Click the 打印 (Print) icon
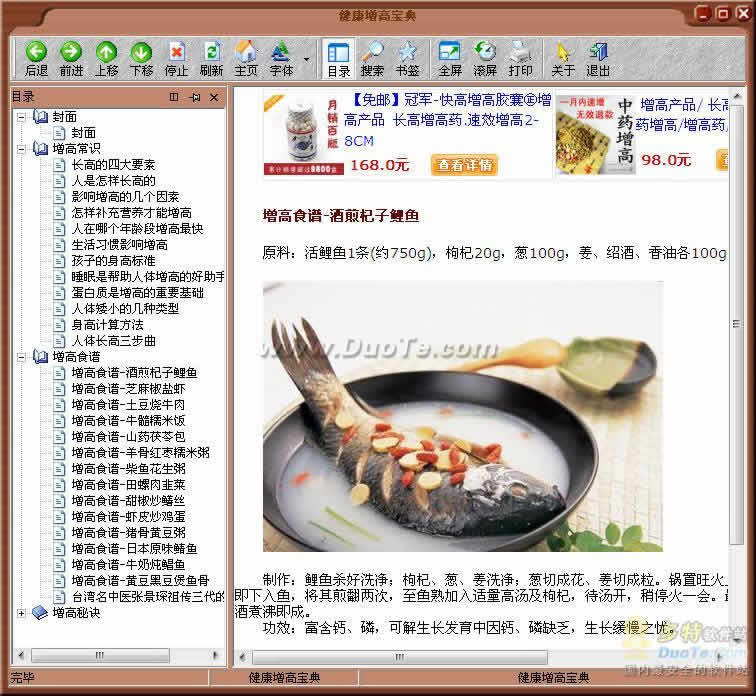Viewport: 756px width, 696px height. click(520, 58)
